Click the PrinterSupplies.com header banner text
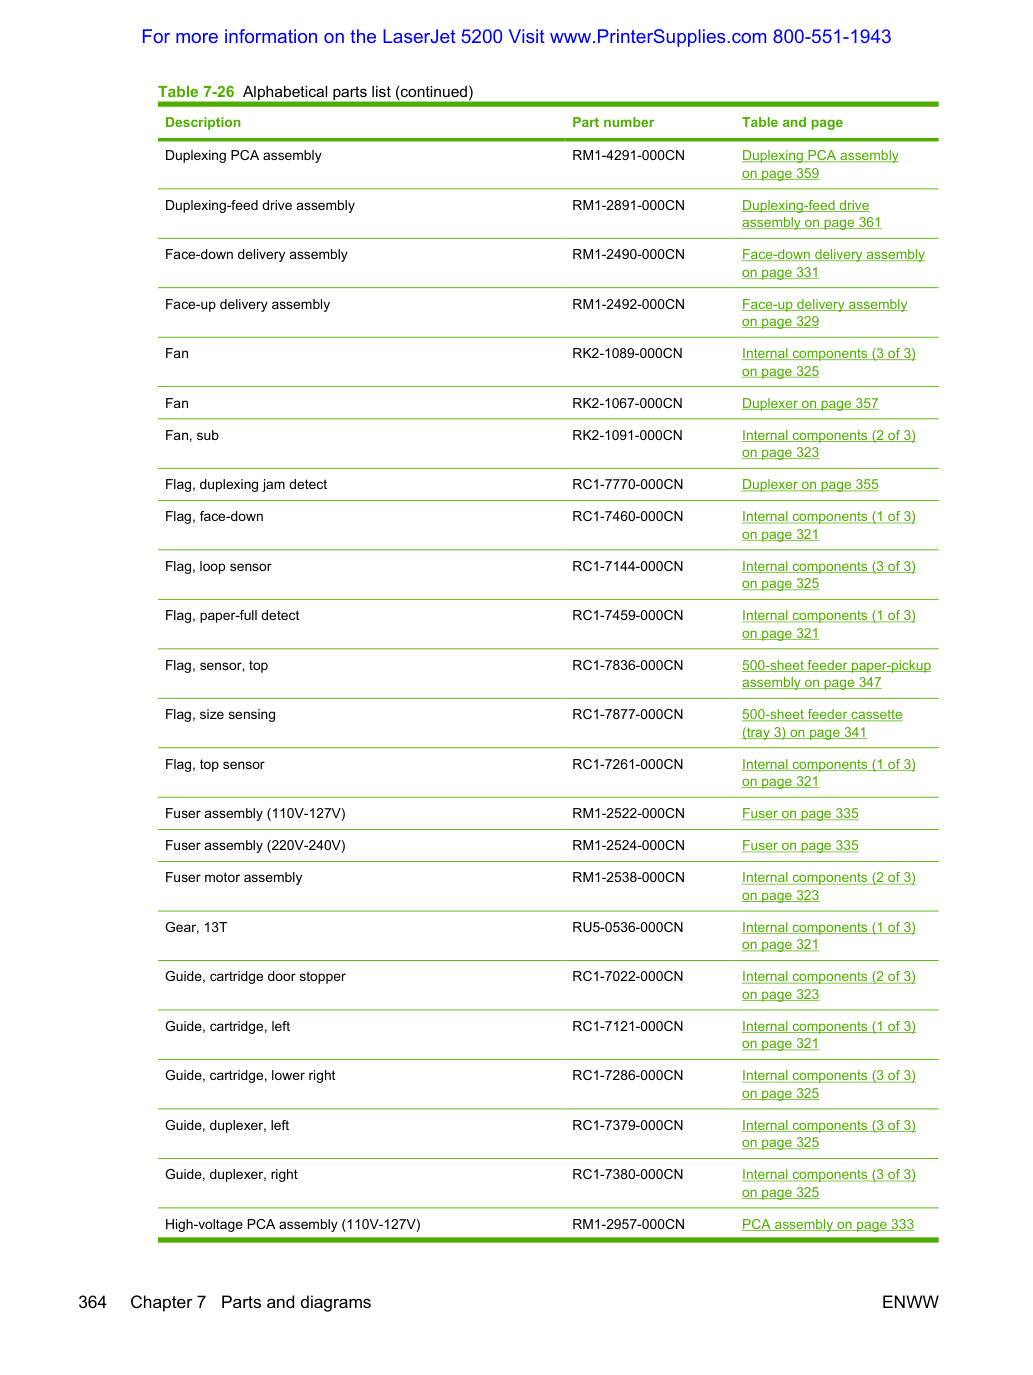 [516, 37]
